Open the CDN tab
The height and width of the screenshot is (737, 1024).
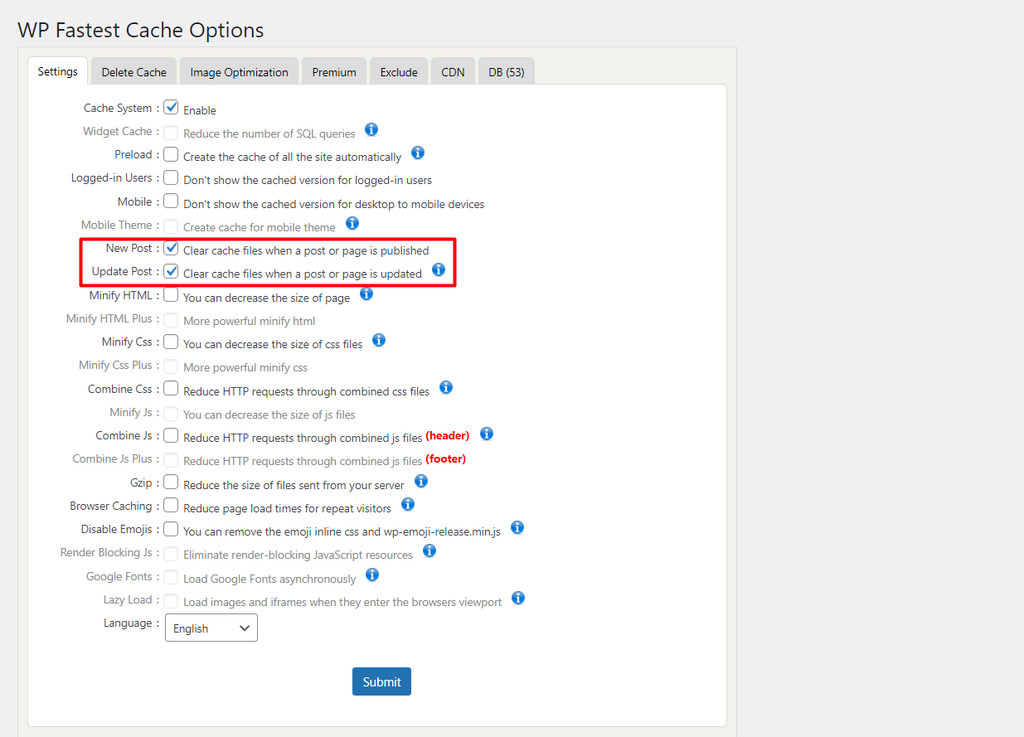point(452,71)
